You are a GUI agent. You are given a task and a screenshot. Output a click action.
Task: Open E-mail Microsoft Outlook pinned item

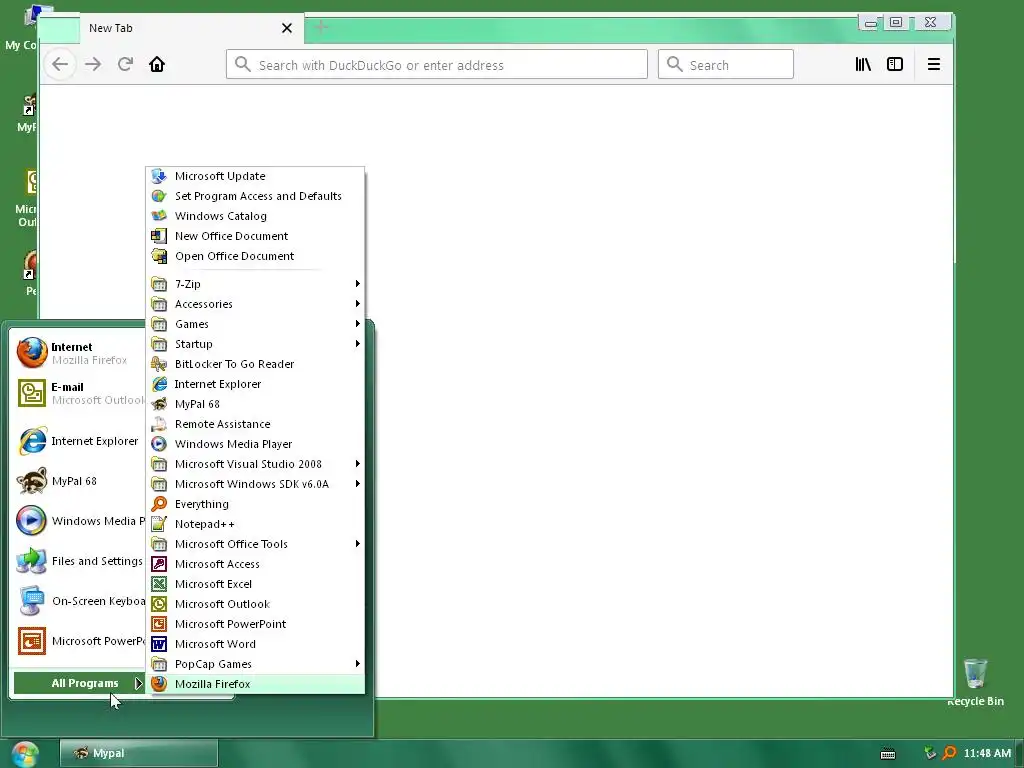pos(79,393)
